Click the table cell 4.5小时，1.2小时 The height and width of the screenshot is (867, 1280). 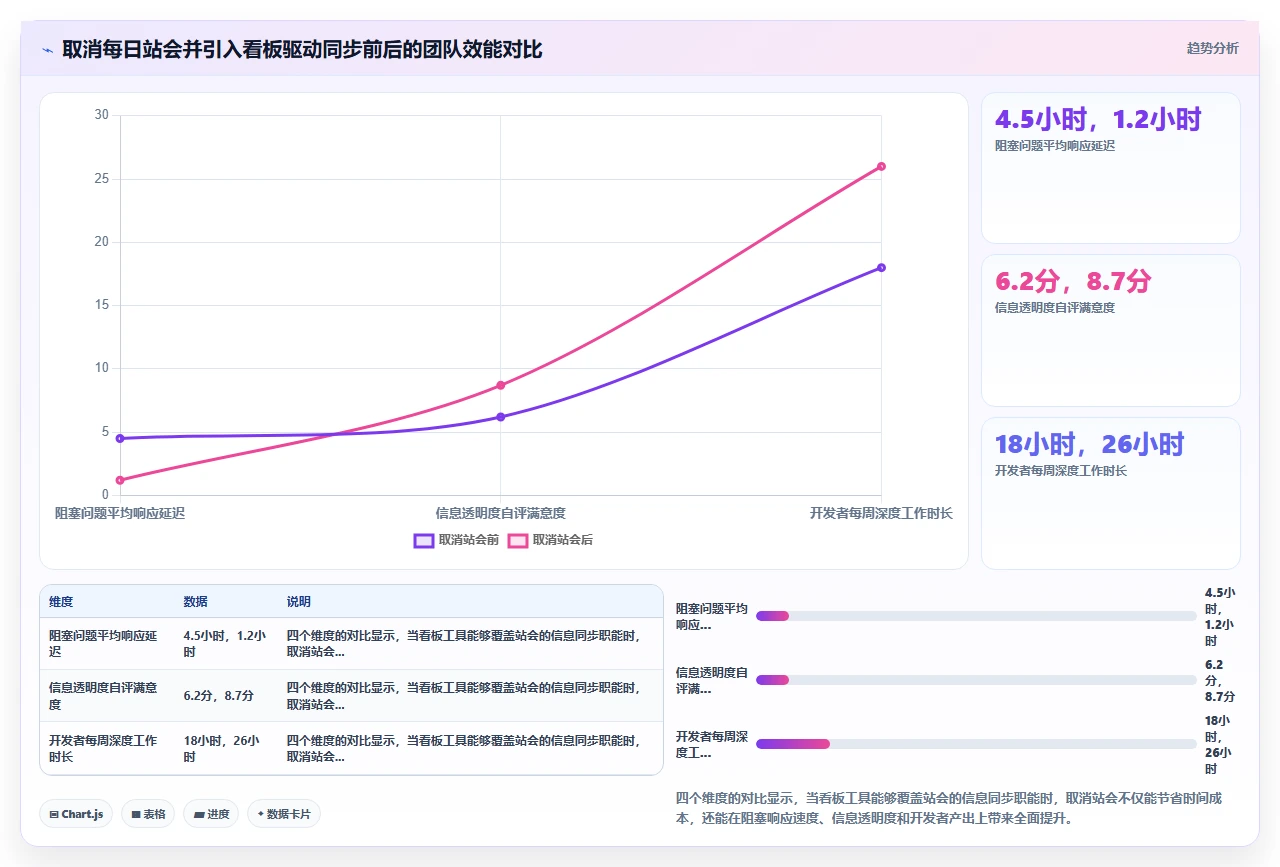tap(226, 643)
